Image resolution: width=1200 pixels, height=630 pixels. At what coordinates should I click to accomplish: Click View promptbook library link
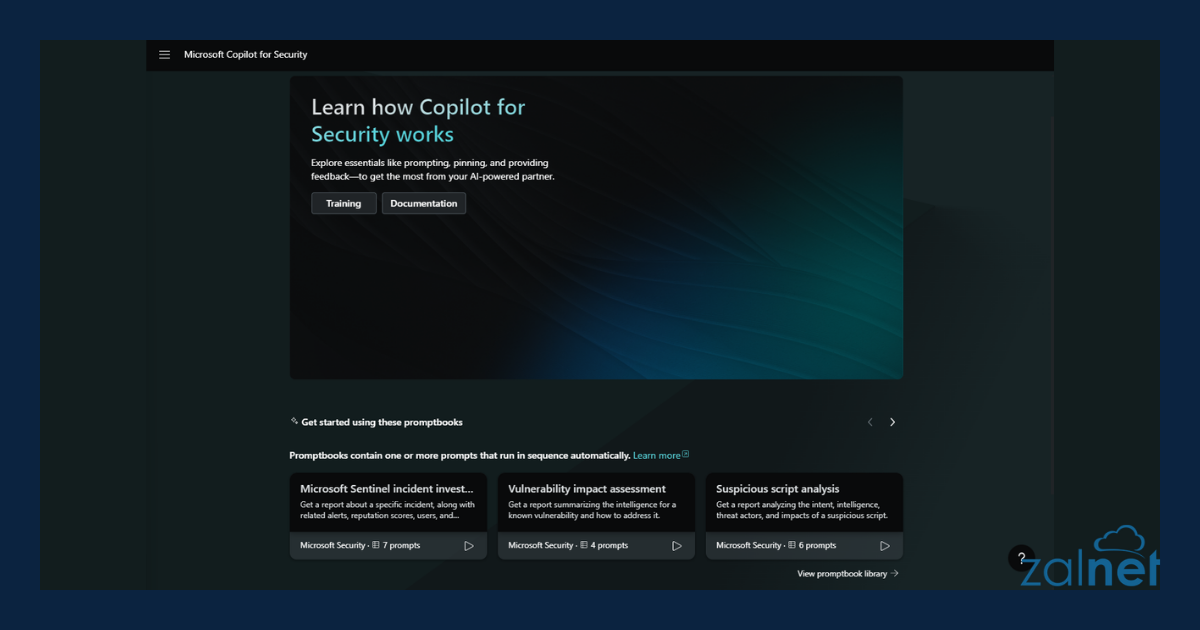pyautogui.click(x=848, y=574)
